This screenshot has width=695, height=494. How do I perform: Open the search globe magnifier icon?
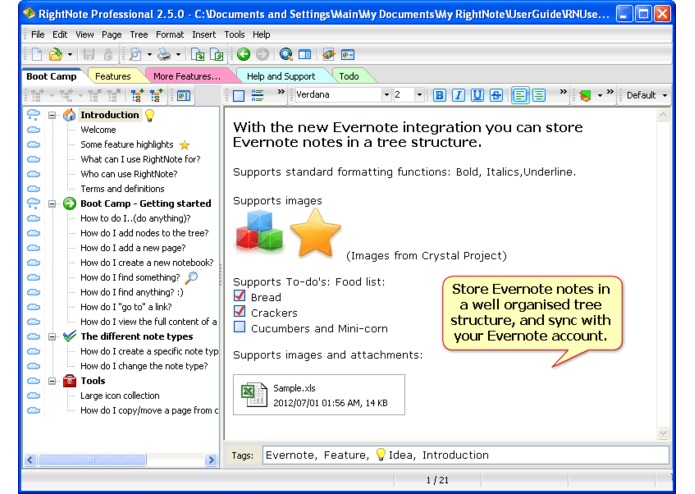(286, 54)
